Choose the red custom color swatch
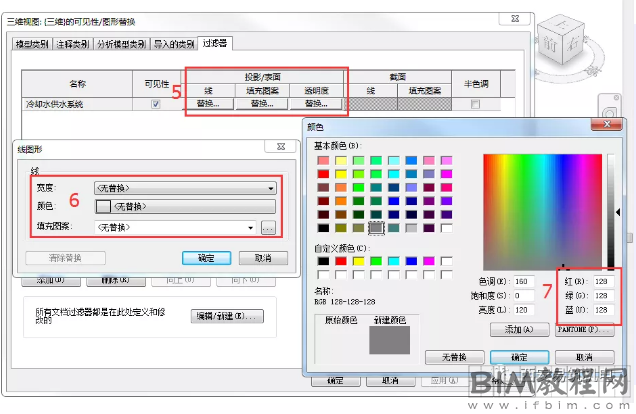Screen dimensions: 636x414 341,261
